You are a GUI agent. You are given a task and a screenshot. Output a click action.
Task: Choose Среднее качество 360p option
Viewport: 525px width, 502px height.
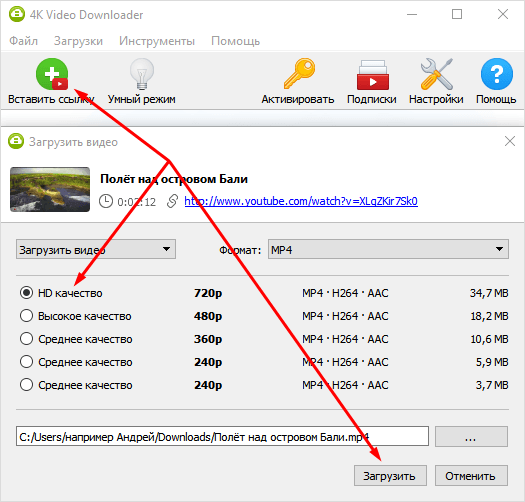[x=26, y=339]
